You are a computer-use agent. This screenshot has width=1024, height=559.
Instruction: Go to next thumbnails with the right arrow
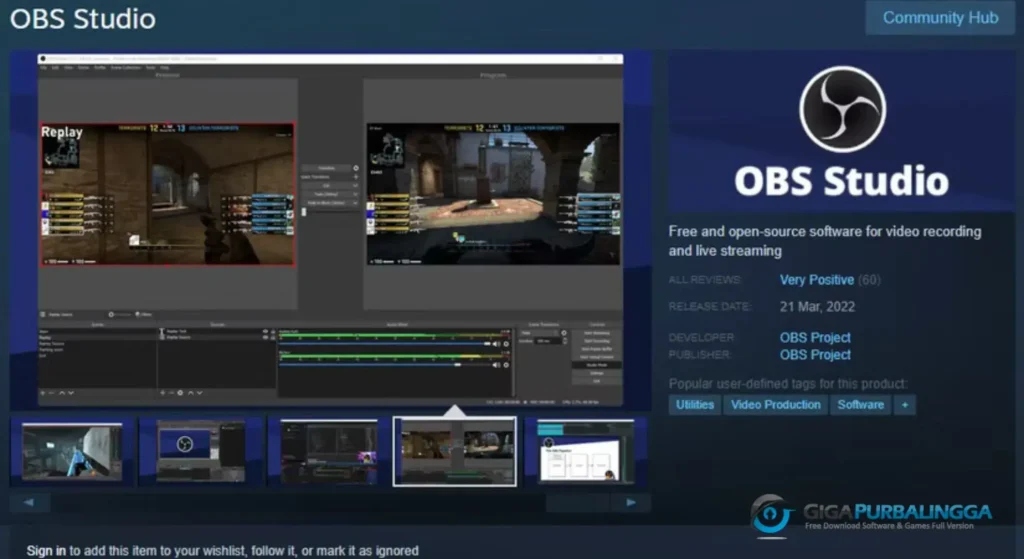(631, 503)
